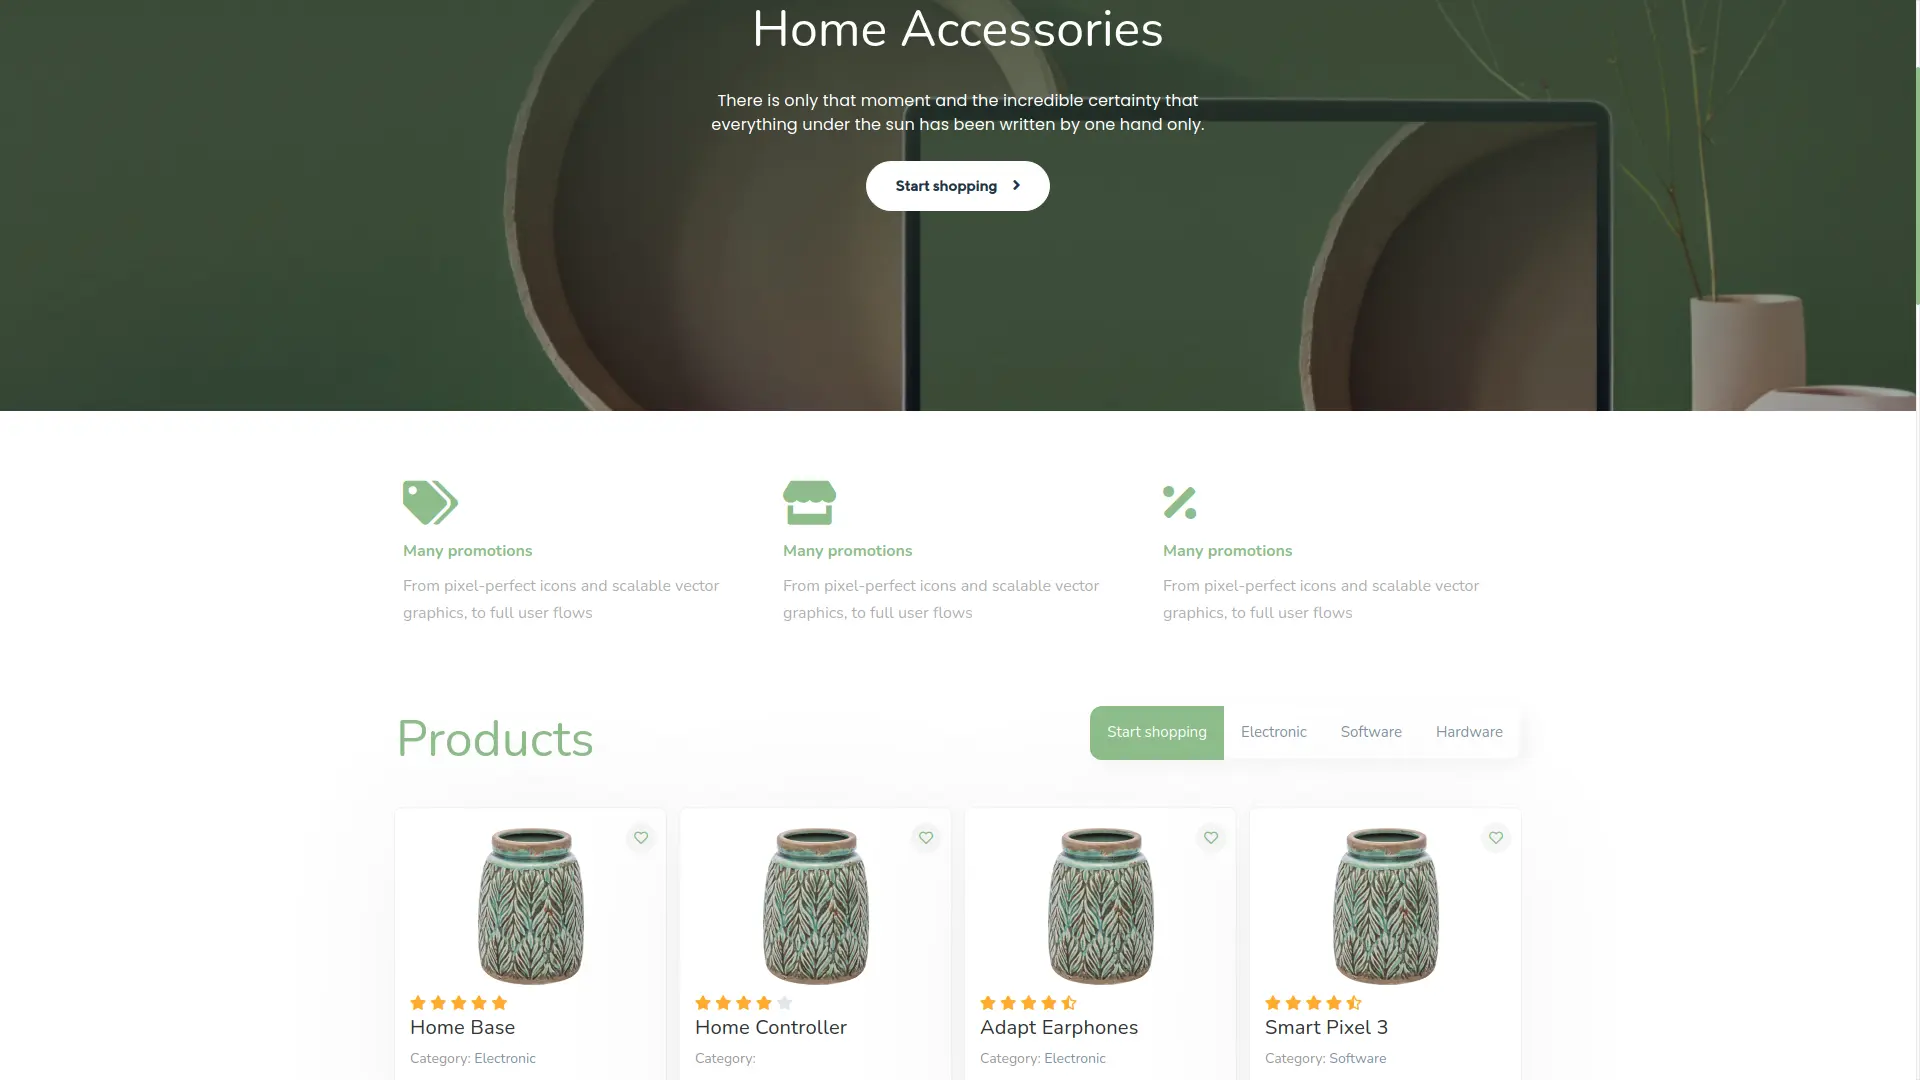Click the percent sign promotions icon

click(1179, 502)
